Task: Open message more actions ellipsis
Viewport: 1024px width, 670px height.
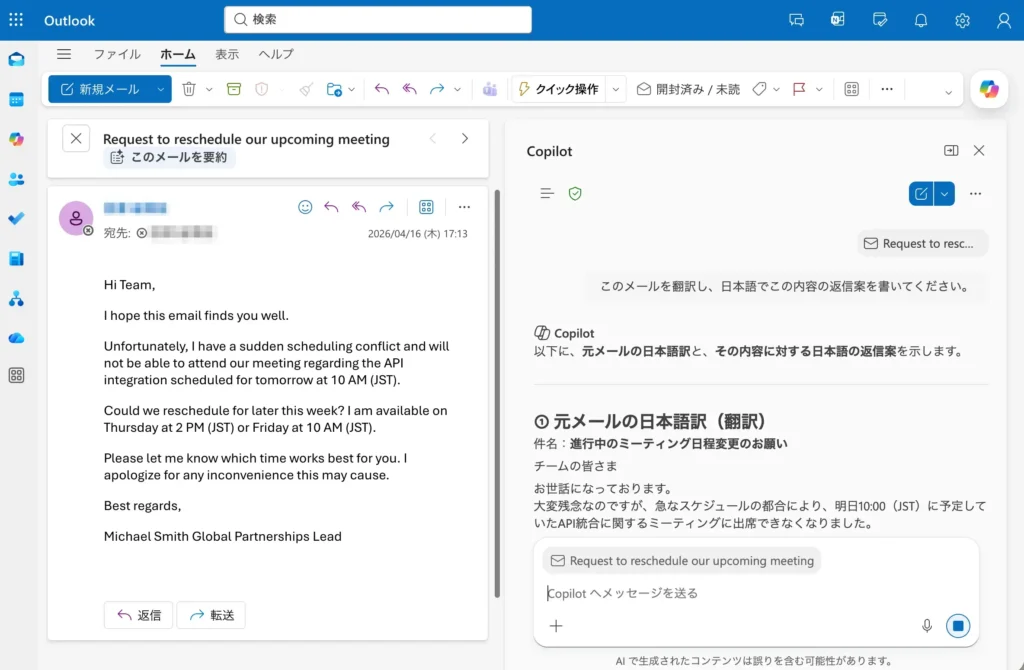Action: coord(464,207)
